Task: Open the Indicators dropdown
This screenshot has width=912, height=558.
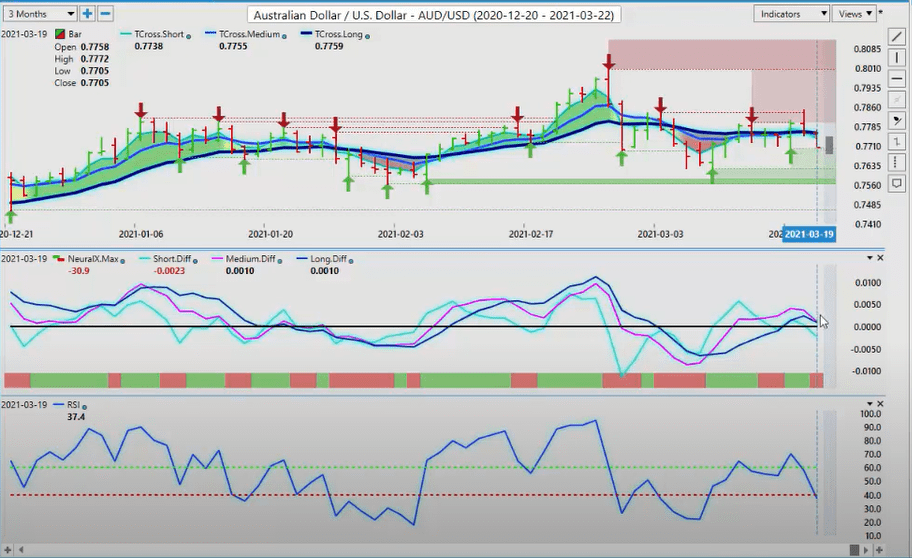Action: tap(792, 13)
